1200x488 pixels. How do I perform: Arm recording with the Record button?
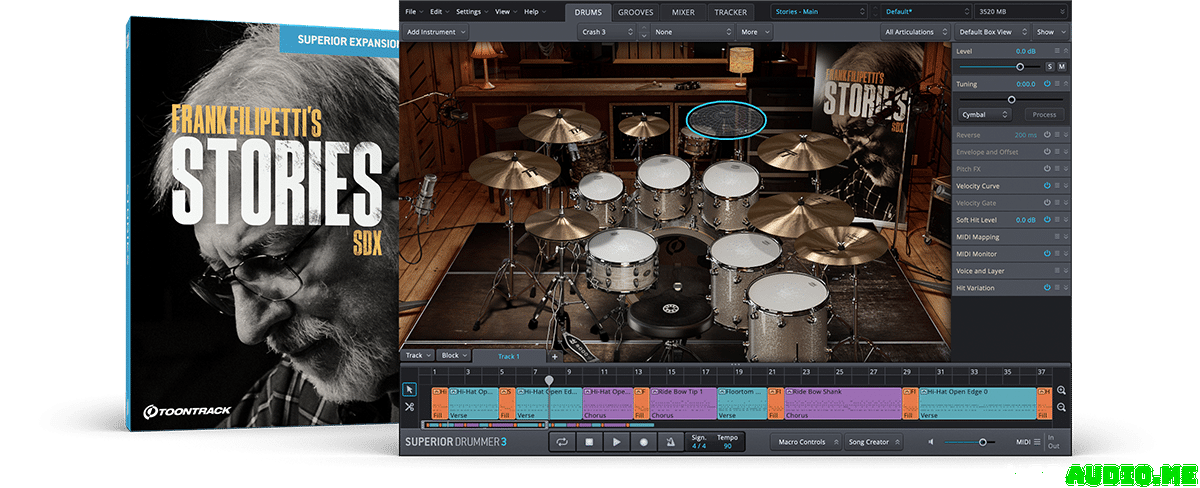pos(644,442)
